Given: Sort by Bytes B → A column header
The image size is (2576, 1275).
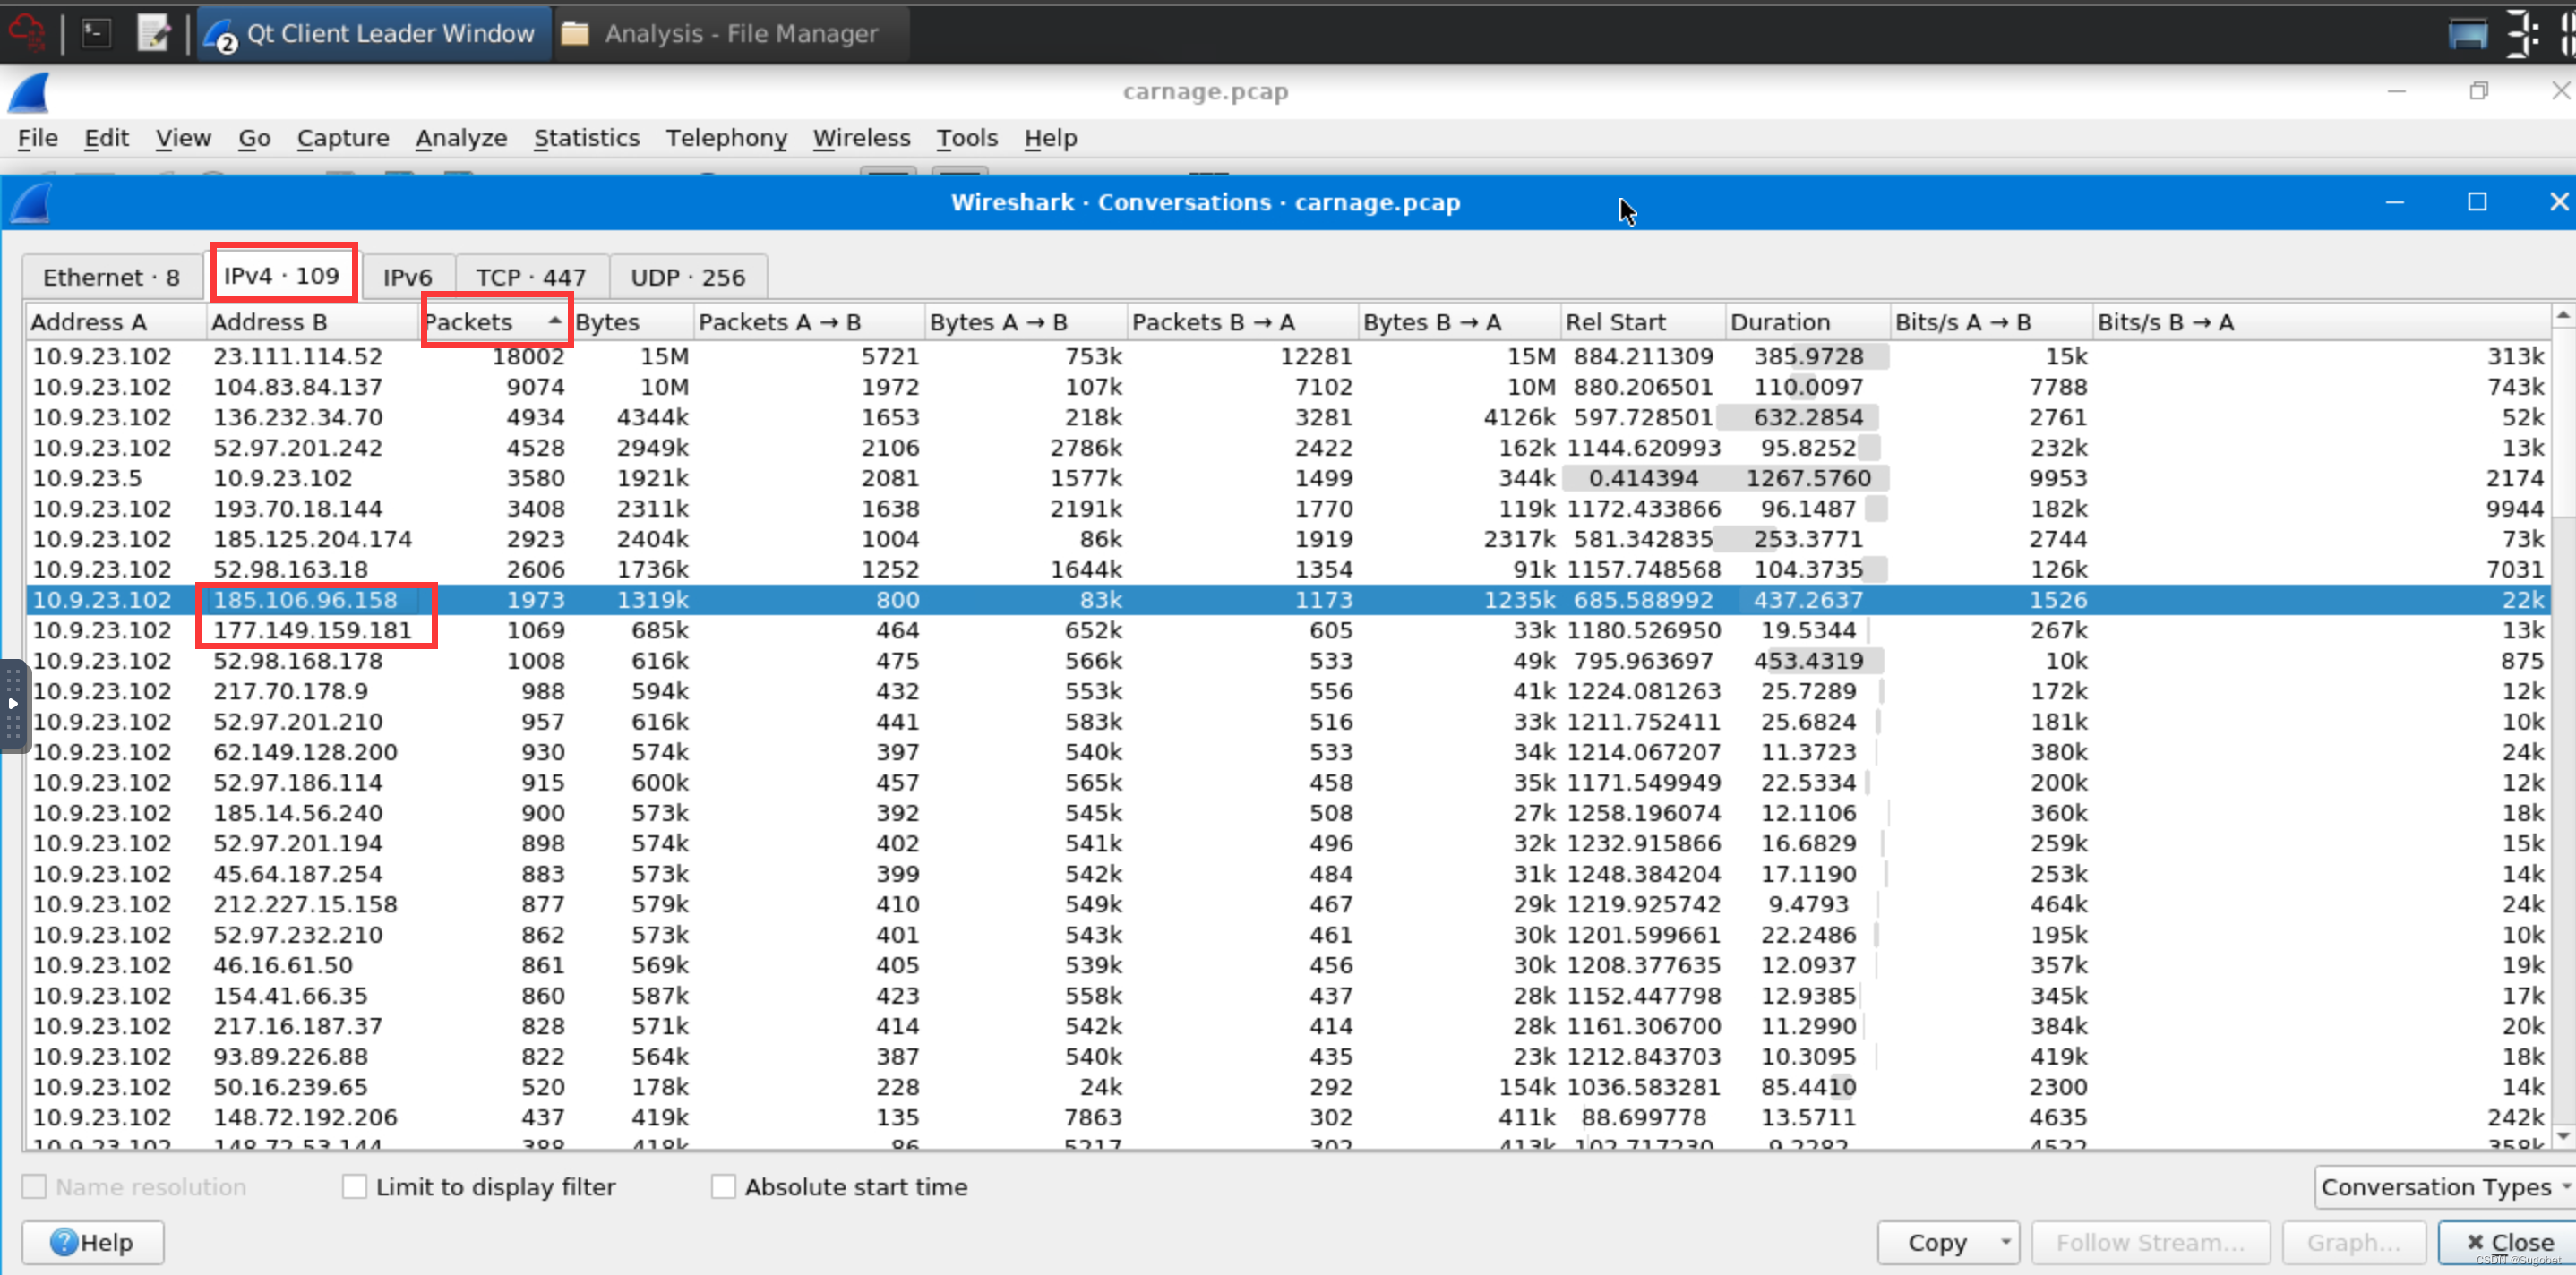Looking at the screenshot, I should pos(1459,322).
